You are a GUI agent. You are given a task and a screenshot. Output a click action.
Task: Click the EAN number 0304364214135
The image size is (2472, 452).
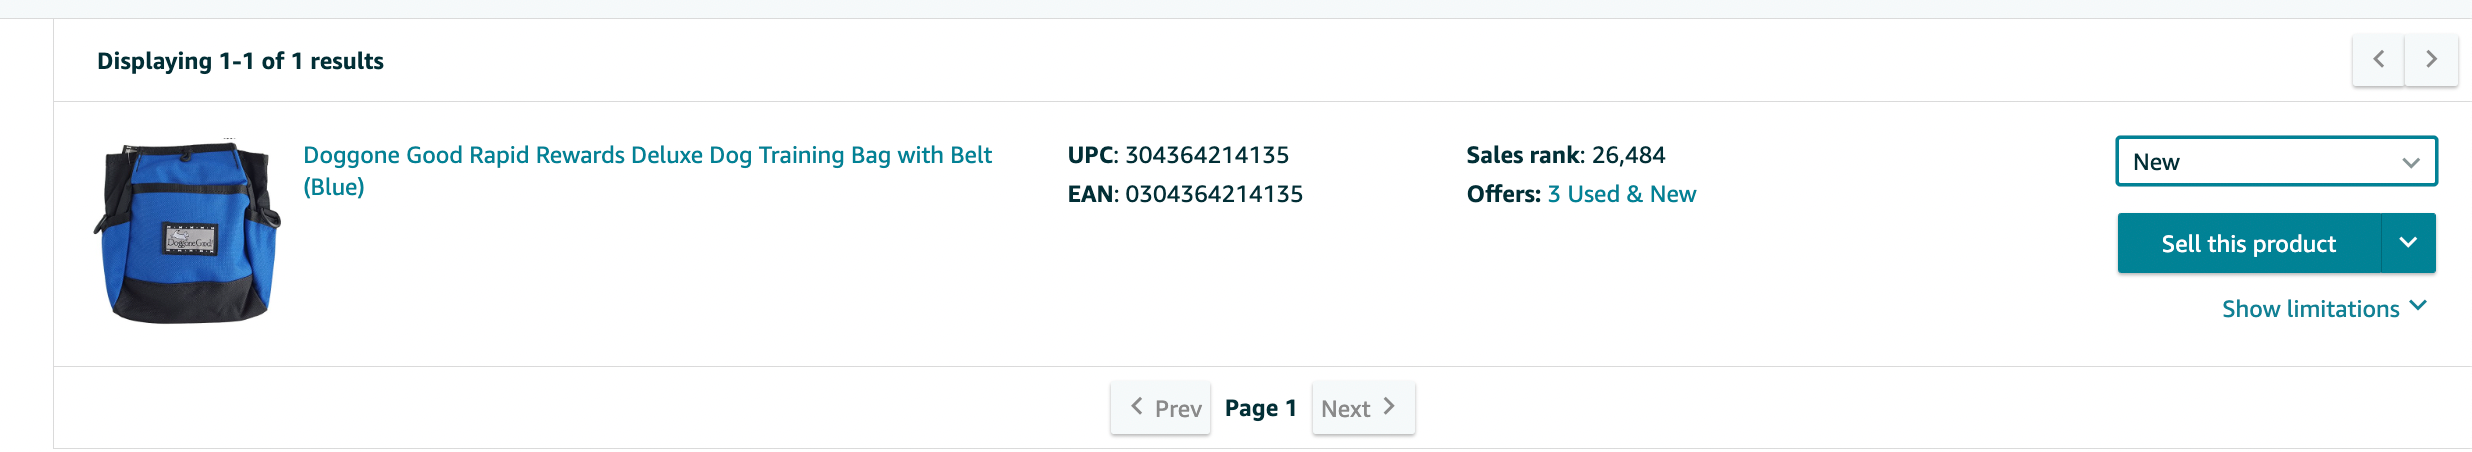[x=1214, y=194]
